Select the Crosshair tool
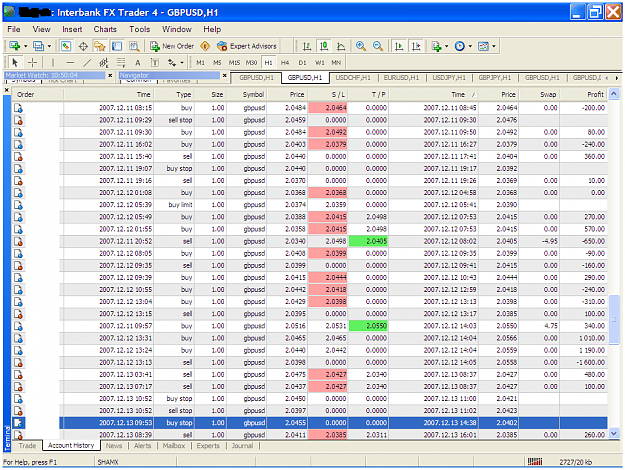625x470 pixels. pos(33,63)
